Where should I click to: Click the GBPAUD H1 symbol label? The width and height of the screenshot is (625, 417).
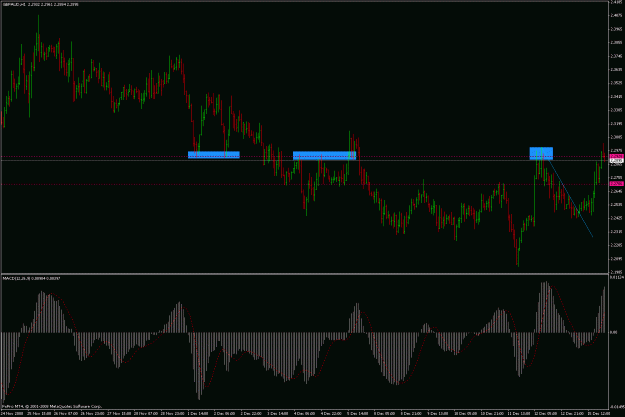[14, 4]
